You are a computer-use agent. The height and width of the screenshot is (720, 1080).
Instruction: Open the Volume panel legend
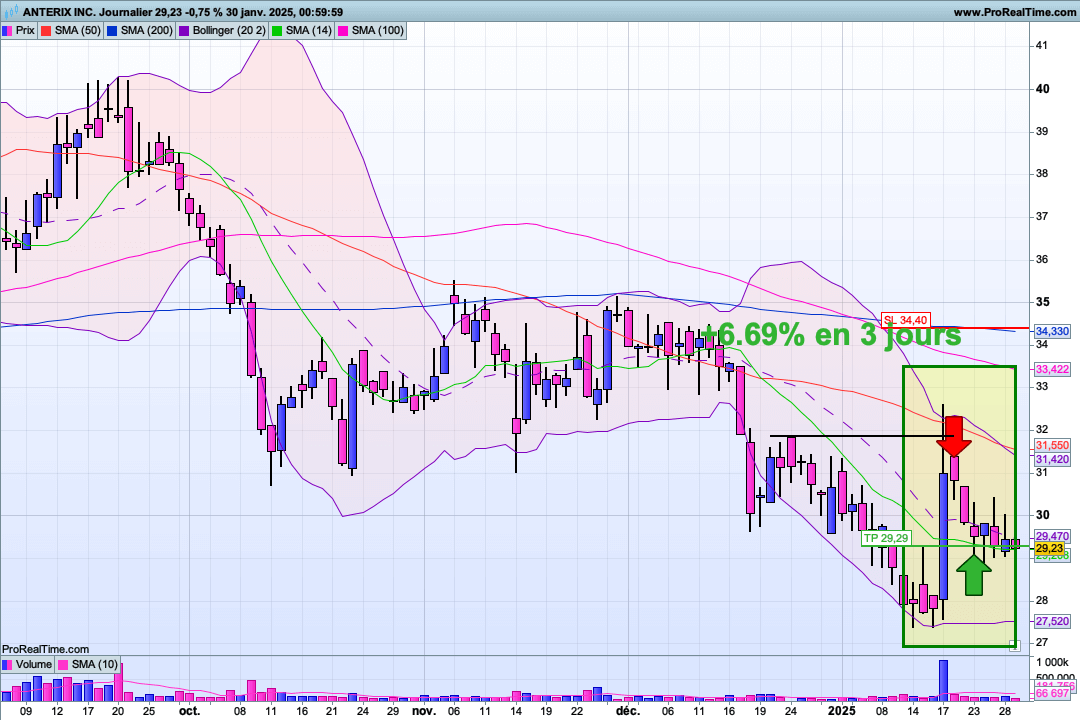pyautogui.click(x=28, y=664)
